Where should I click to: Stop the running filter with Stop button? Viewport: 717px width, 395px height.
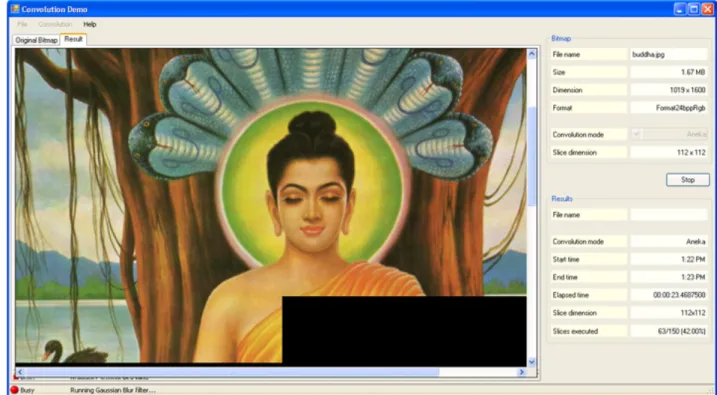pyautogui.click(x=688, y=180)
